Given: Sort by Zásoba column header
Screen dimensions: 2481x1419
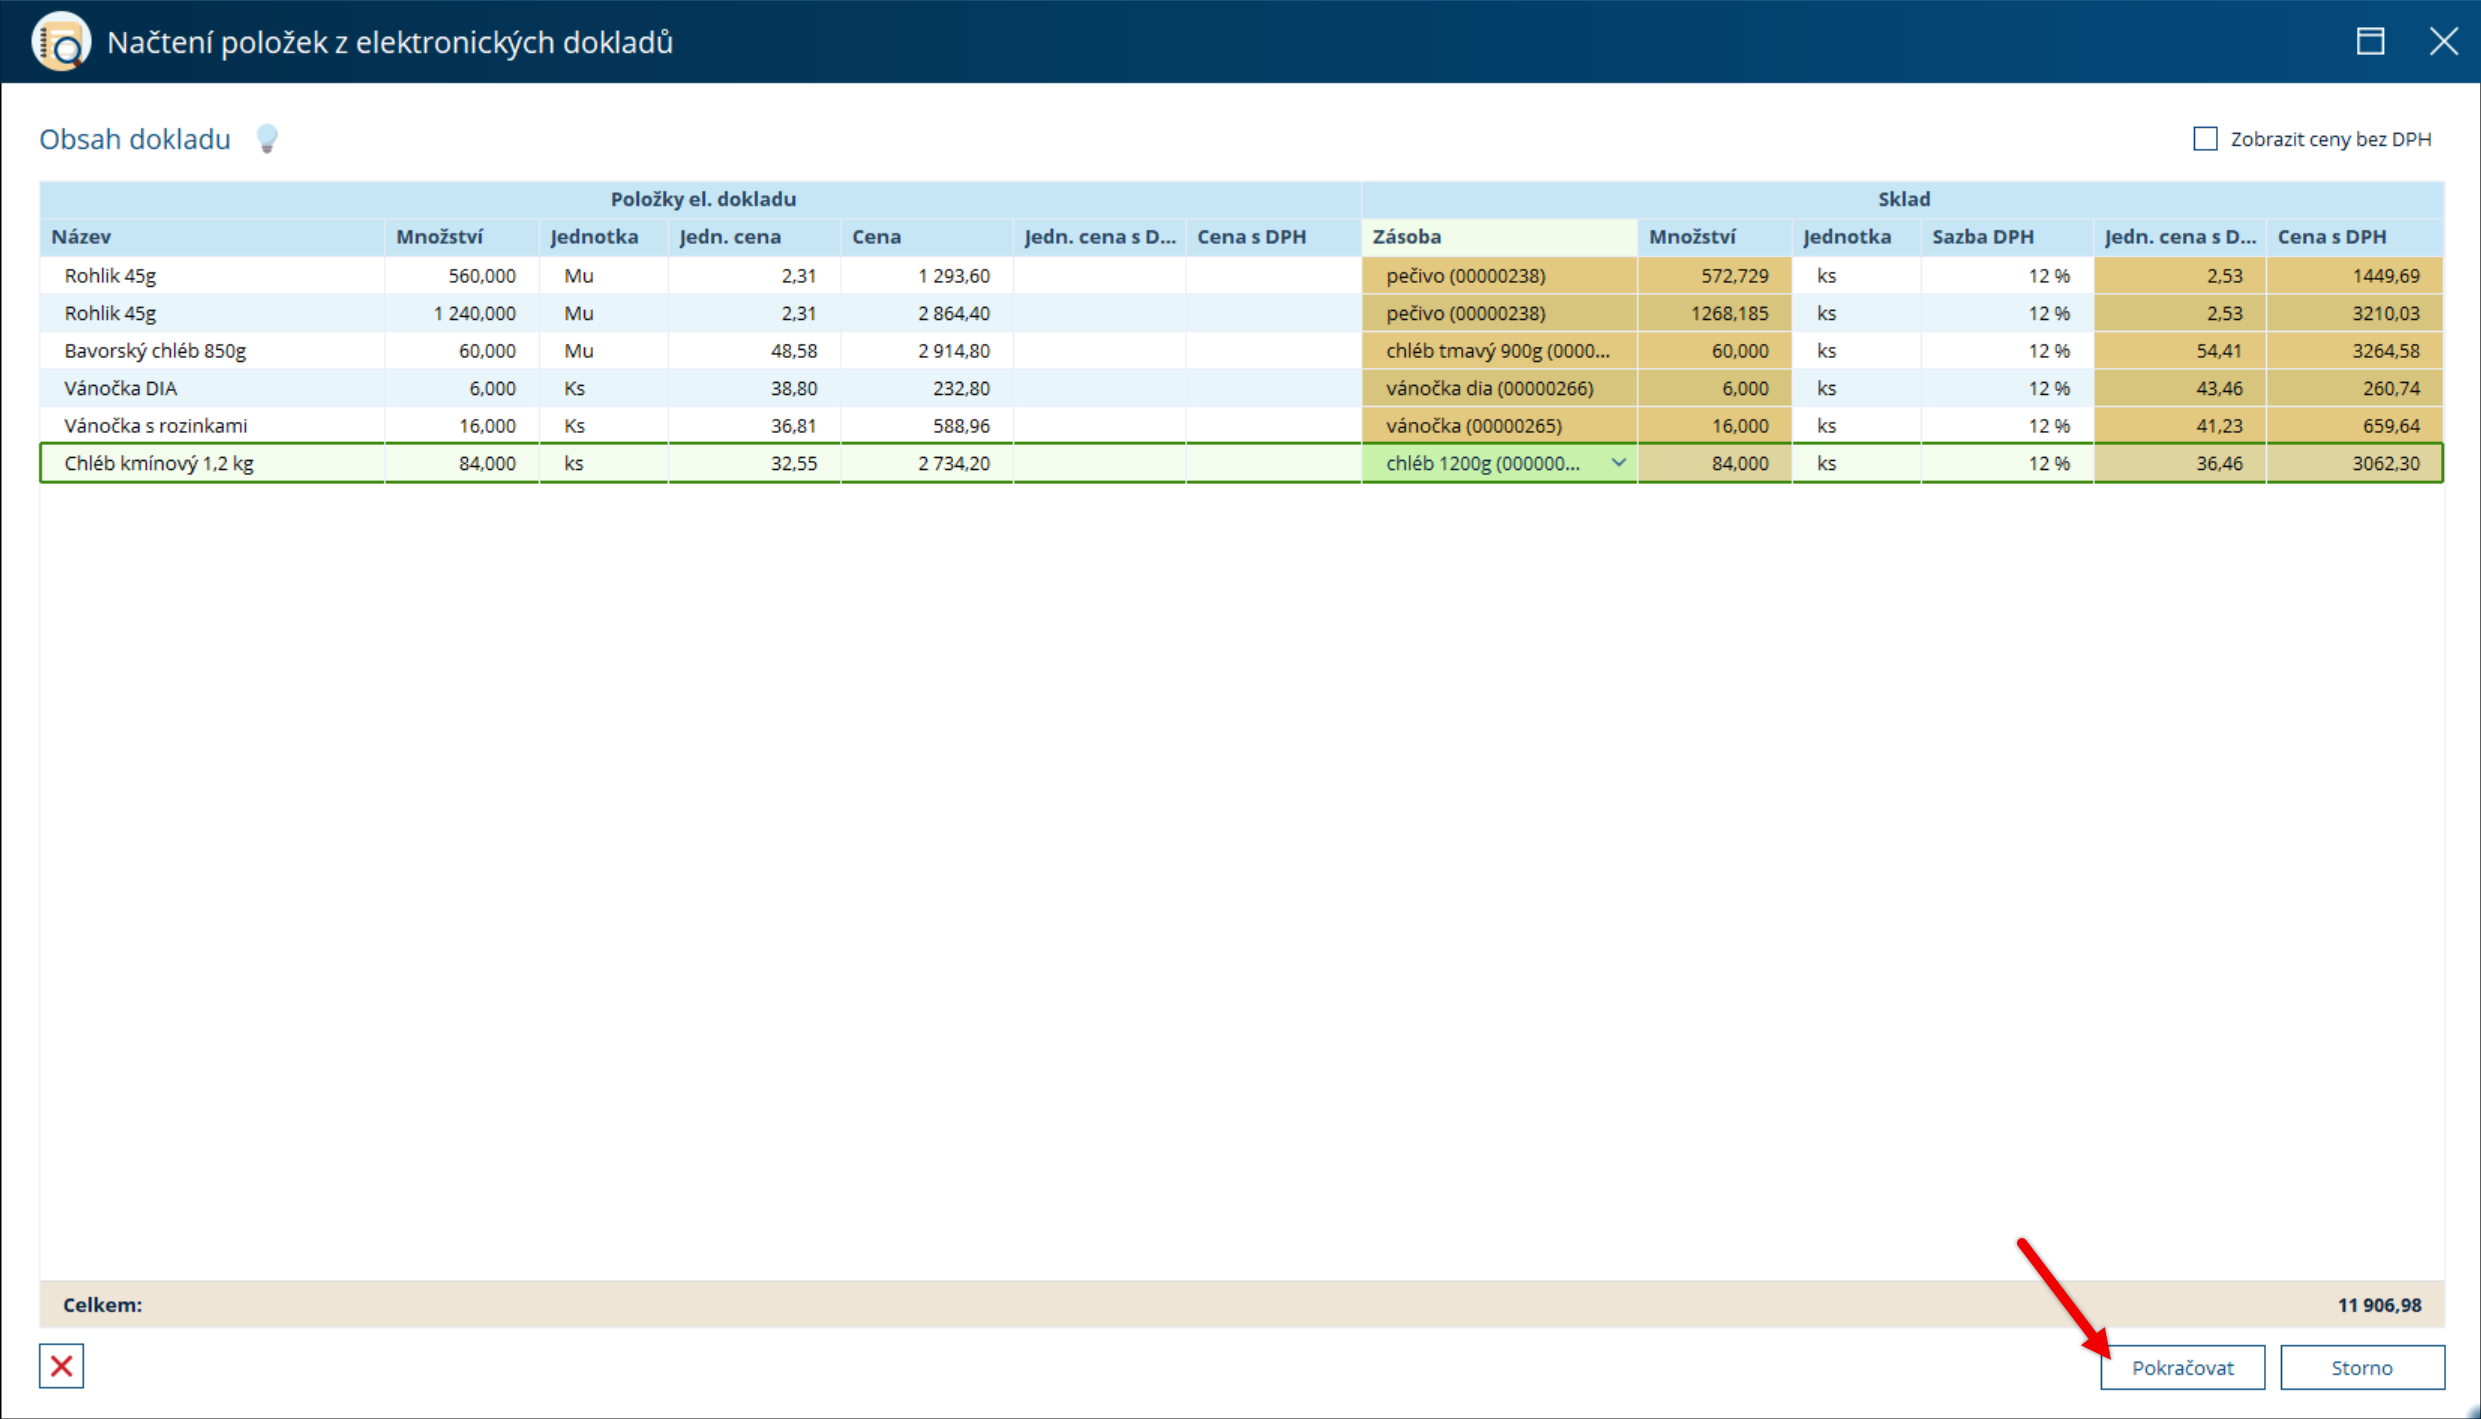Looking at the screenshot, I should (1406, 237).
